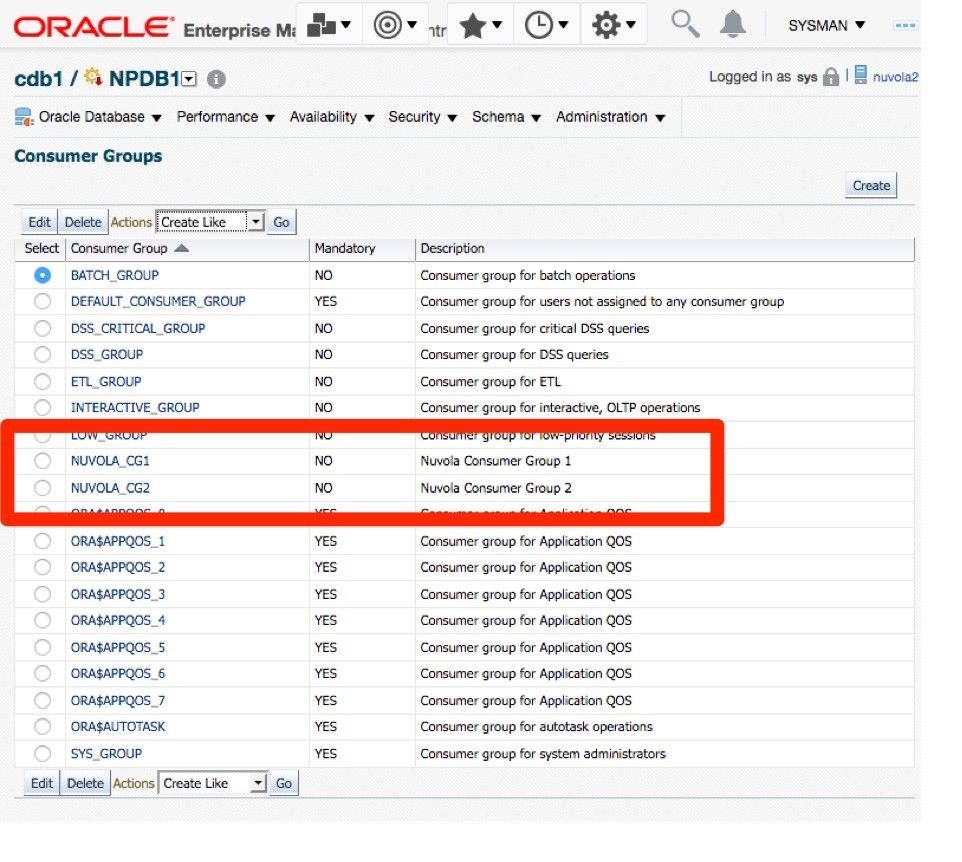The width and height of the screenshot is (962, 862).
Task: Click the lock icon next to sys
Action: (x=831, y=77)
